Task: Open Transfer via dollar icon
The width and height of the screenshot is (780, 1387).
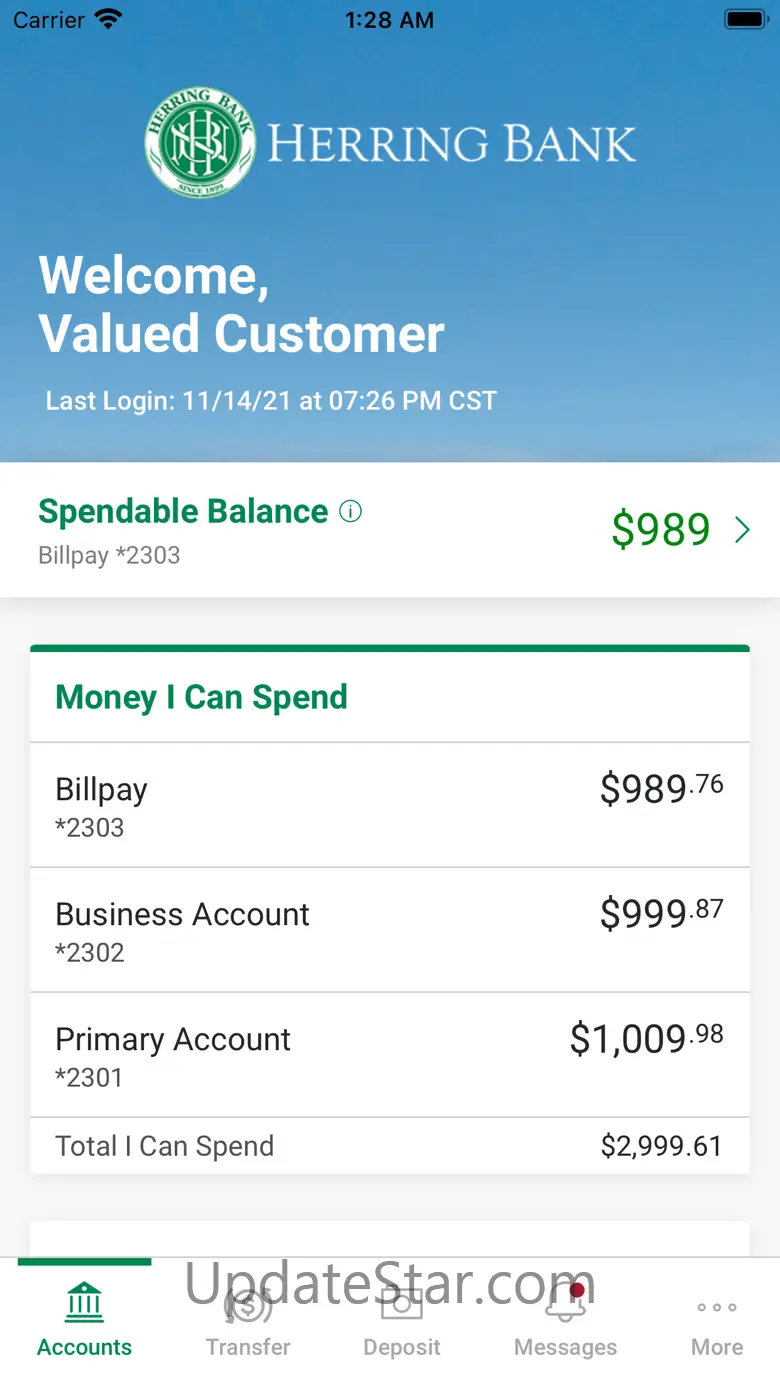Action: [248, 1304]
